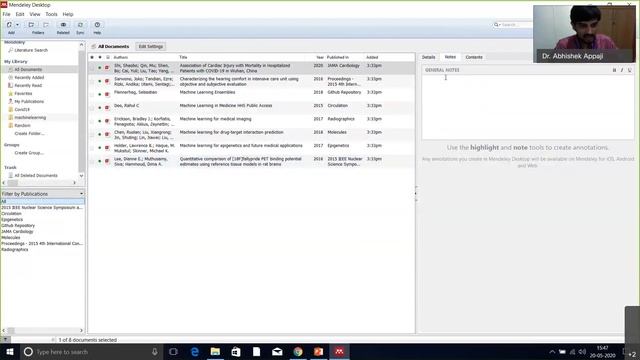Open the PDF icon for Chen, Ruolan row
The height and width of the screenshot is (360, 640).
pyautogui.click(x=107, y=134)
